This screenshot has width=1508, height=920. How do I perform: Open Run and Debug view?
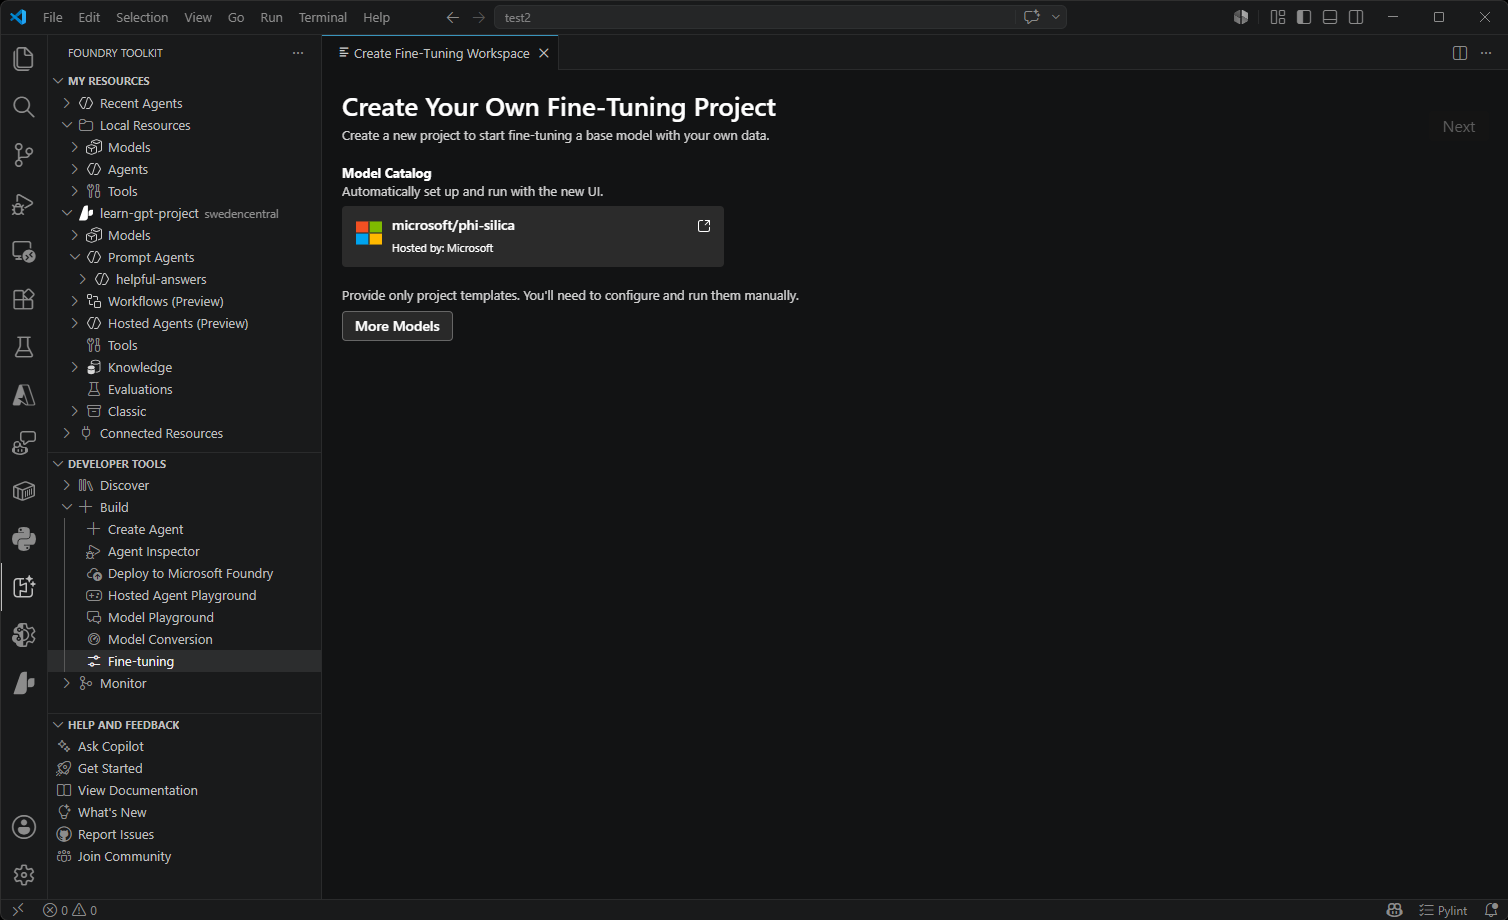(24, 203)
